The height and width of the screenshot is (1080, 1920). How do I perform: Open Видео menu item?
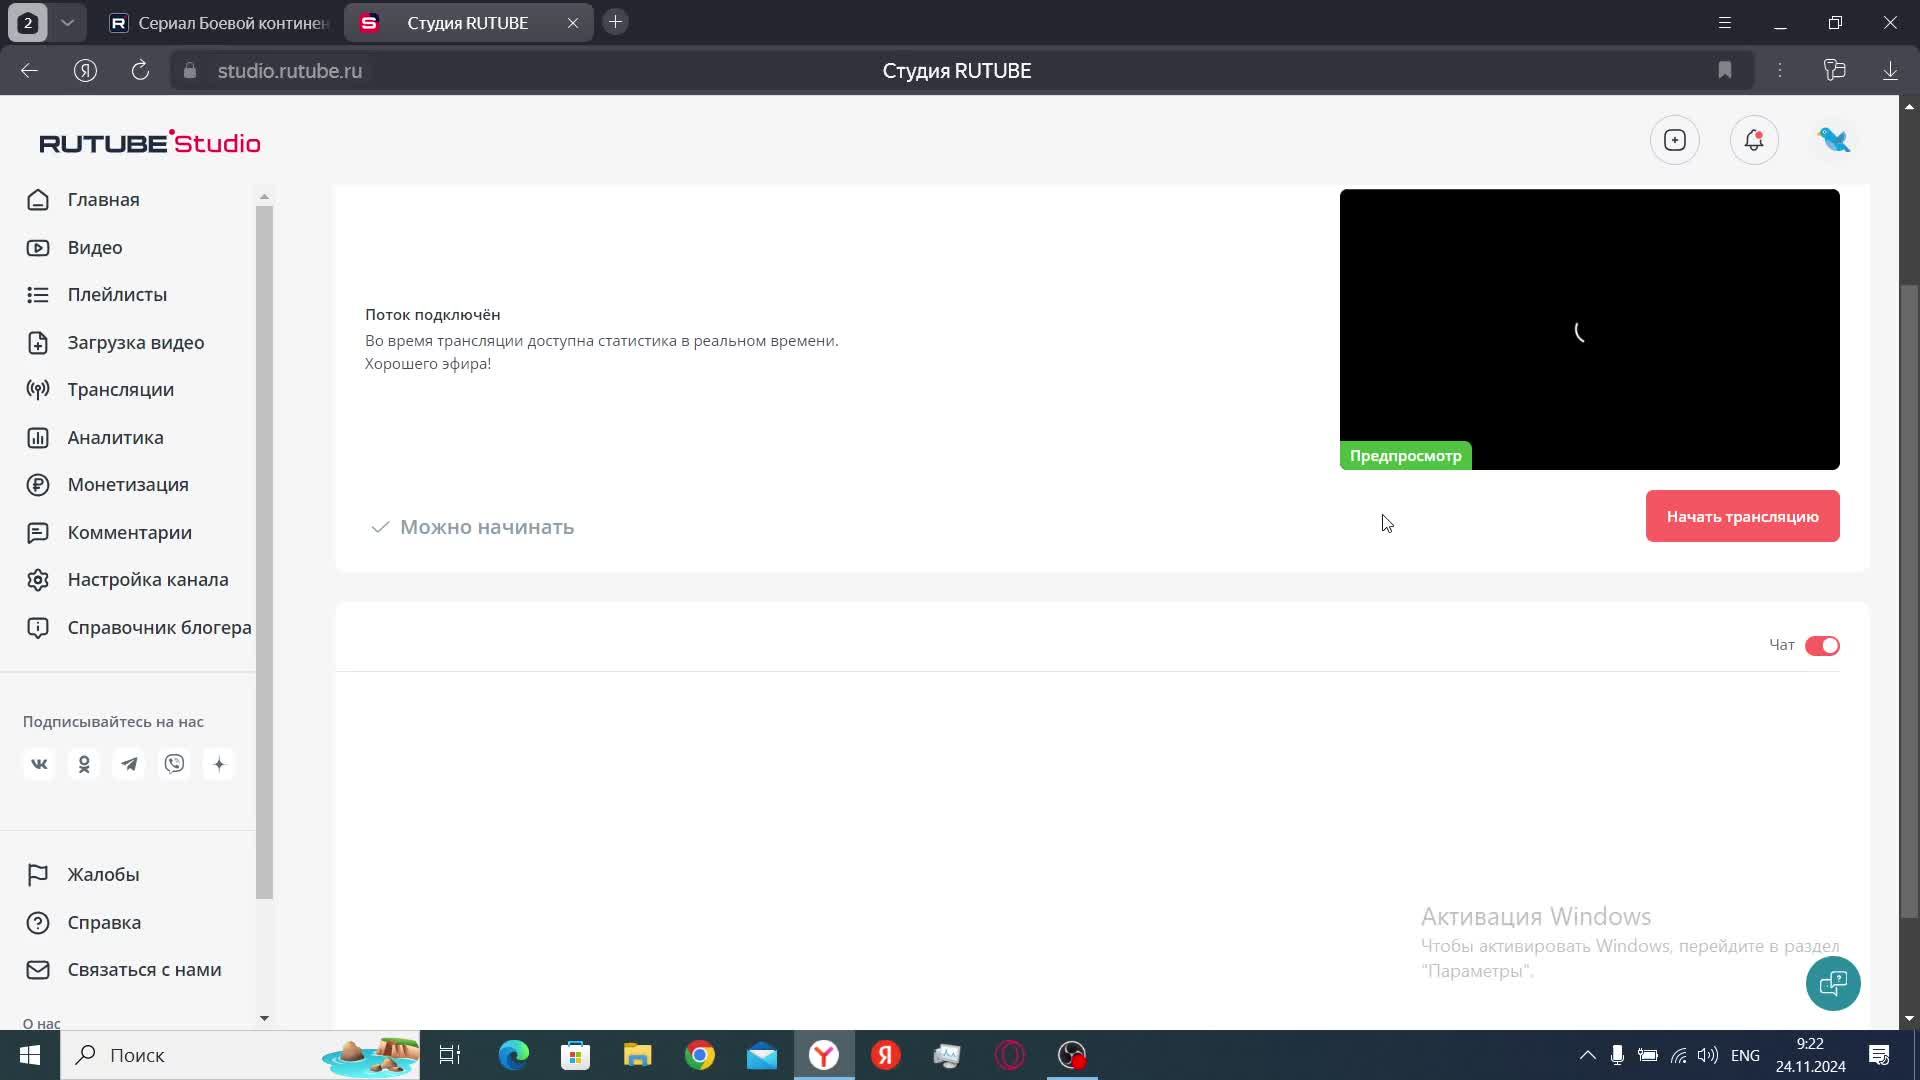click(95, 248)
